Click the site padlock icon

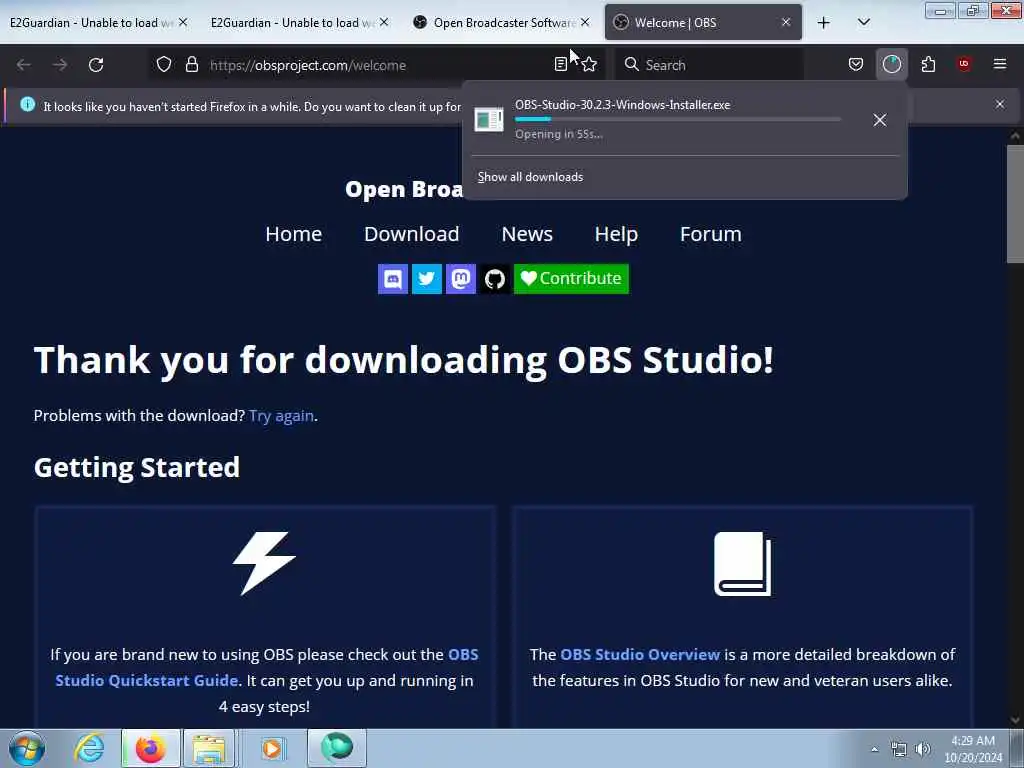pos(191,65)
